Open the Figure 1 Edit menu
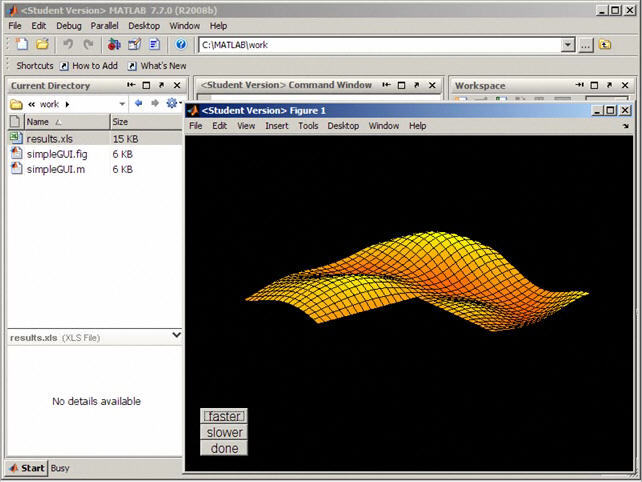 point(219,126)
